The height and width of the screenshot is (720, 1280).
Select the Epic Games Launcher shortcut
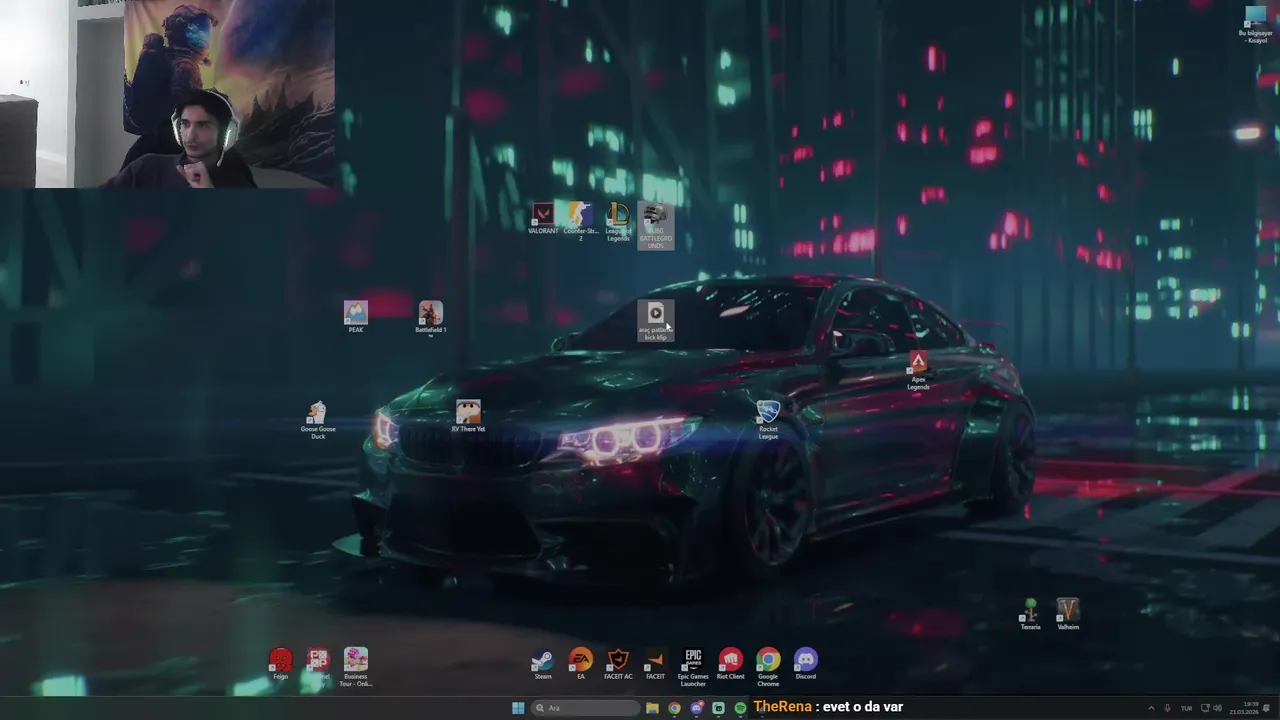coord(693,667)
